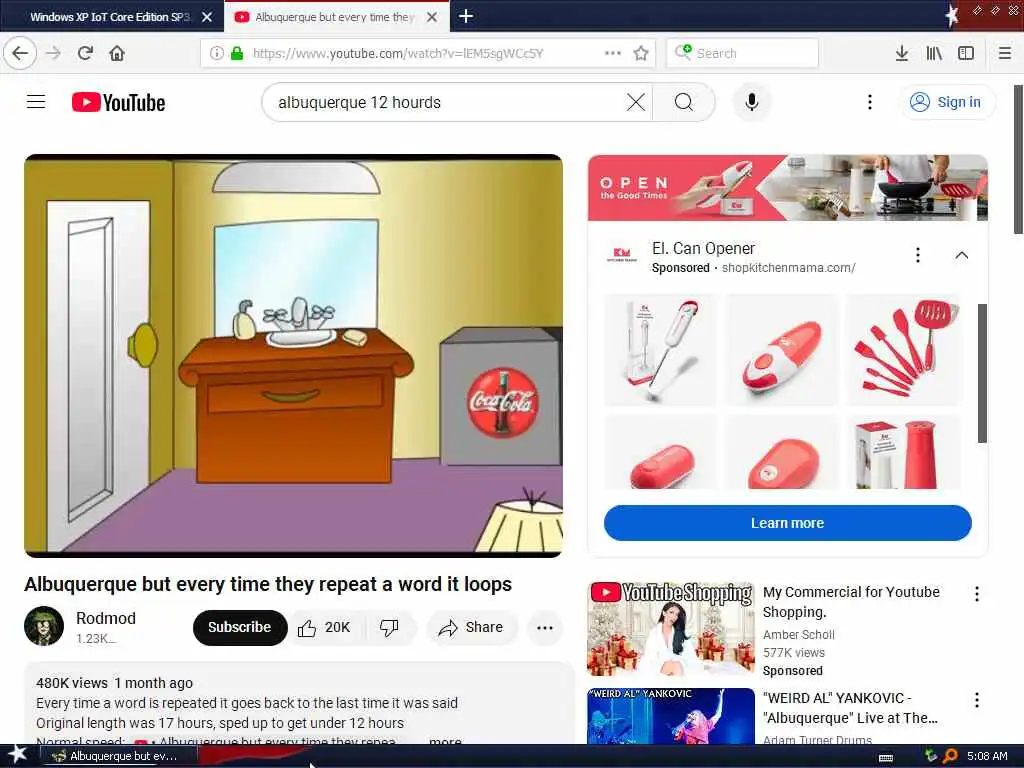
Task: Open more actions ellipsis under video
Action: pos(545,628)
